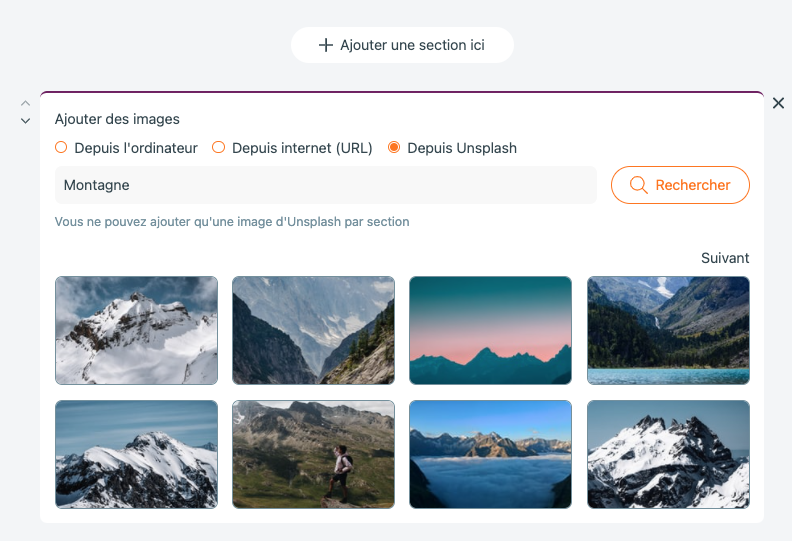The width and height of the screenshot is (792, 541).
Task: Pick the jagged snowy peaks last thumbnail
Action: tap(668, 454)
